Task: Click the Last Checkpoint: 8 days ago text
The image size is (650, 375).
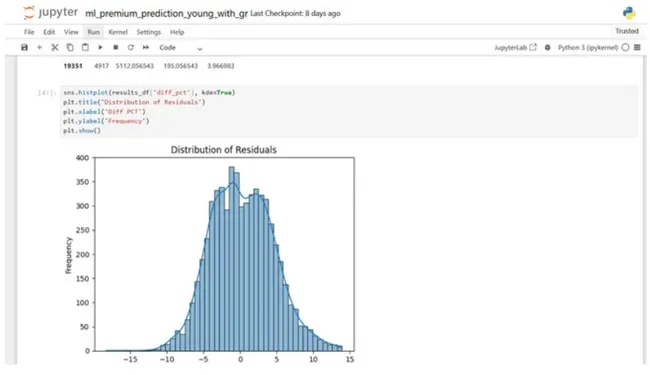Action: 295,13
